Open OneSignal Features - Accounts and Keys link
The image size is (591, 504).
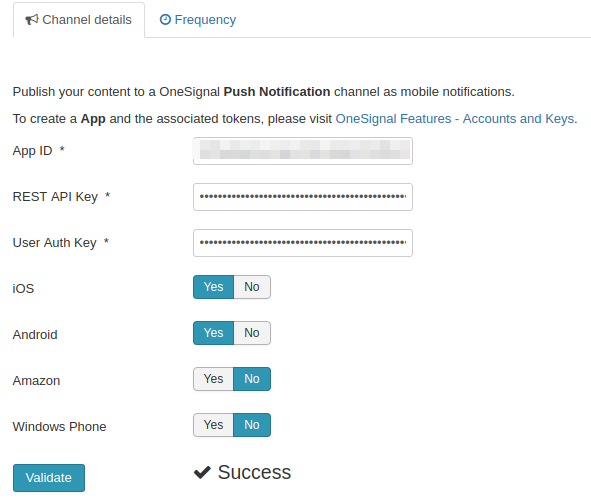[455, 119]
